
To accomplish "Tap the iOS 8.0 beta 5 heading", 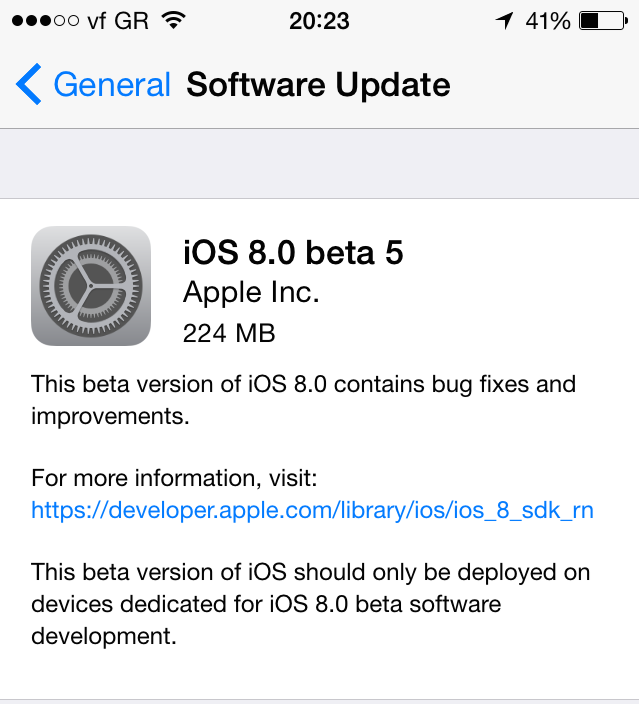I will 293,252.
